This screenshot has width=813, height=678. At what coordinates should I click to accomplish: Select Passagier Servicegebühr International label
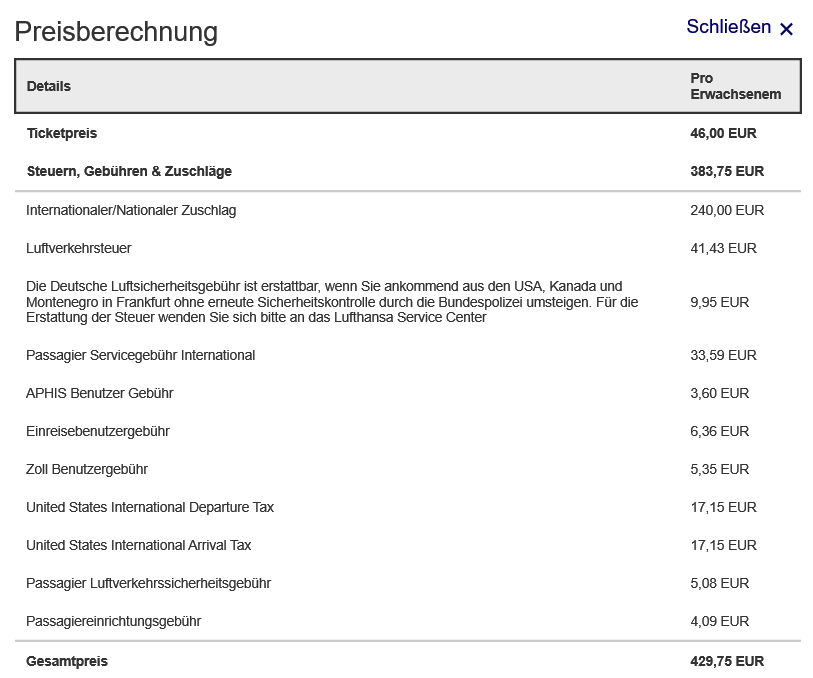point(141,355)
